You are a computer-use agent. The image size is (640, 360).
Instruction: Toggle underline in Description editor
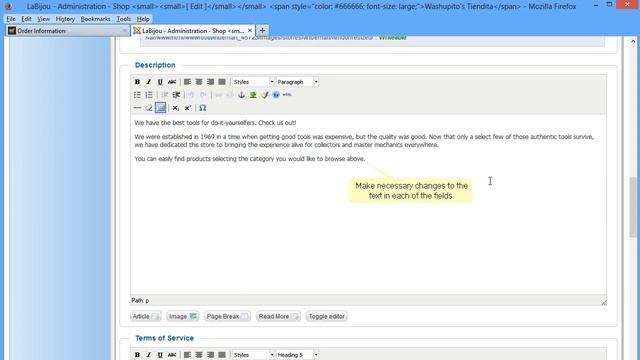(x=160, y=82)
